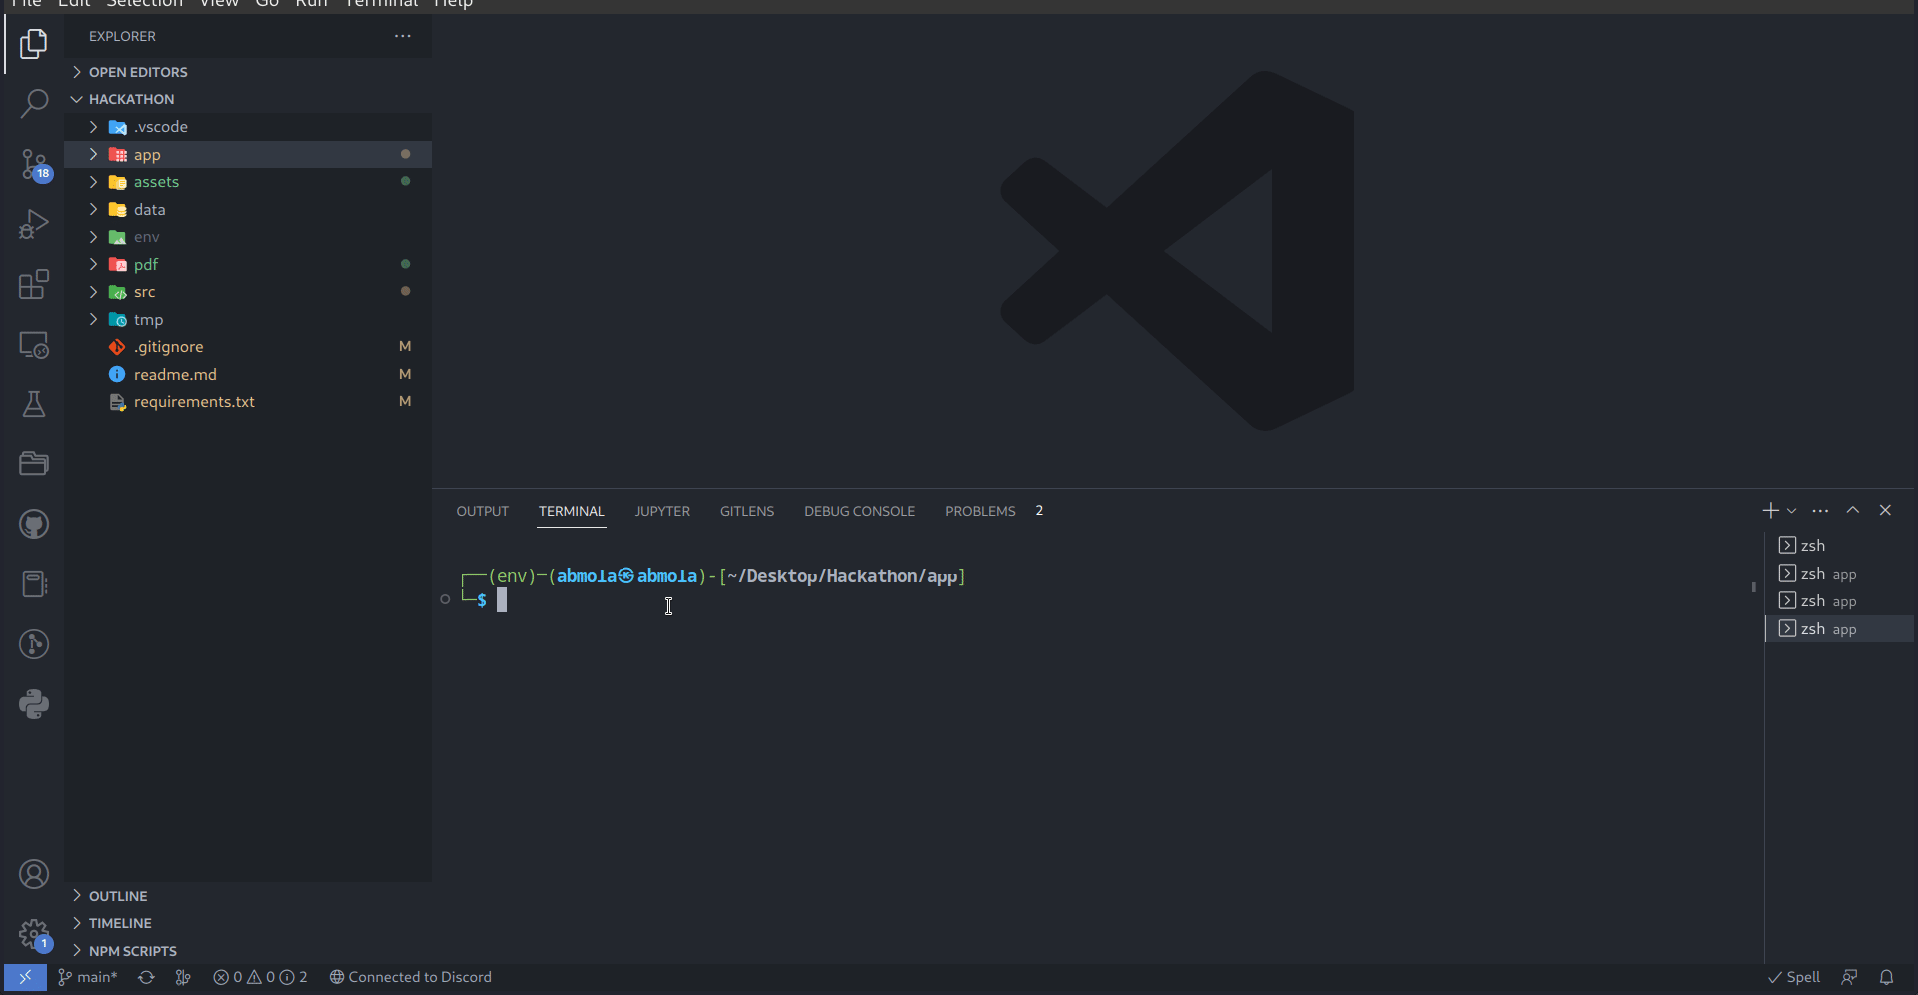Collapse the HACKATHON folder section
1918x995 pixels.
coord(248,99)
